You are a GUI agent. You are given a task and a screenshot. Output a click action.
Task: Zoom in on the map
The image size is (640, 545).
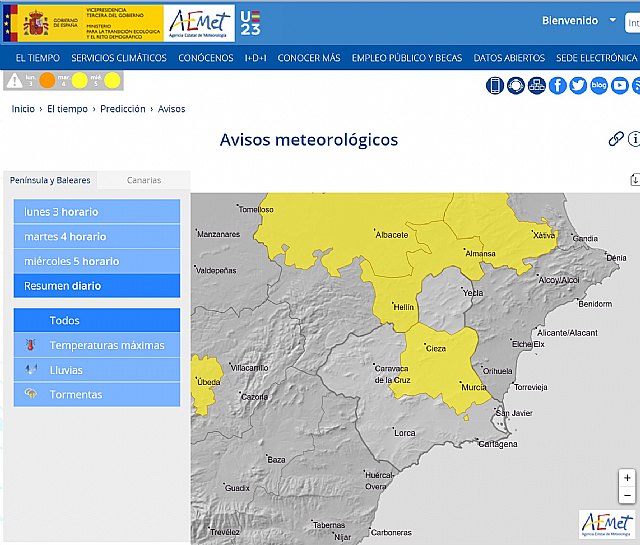click(627, 478)
